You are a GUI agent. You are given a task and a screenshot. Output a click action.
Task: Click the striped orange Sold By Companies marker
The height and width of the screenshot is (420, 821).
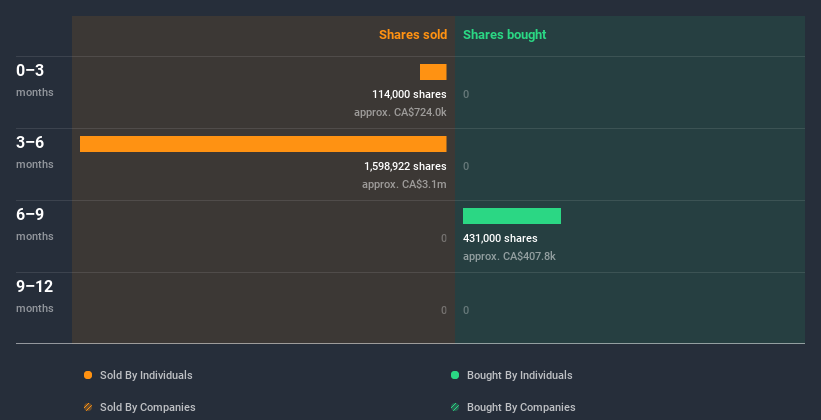tap(88, 407)
